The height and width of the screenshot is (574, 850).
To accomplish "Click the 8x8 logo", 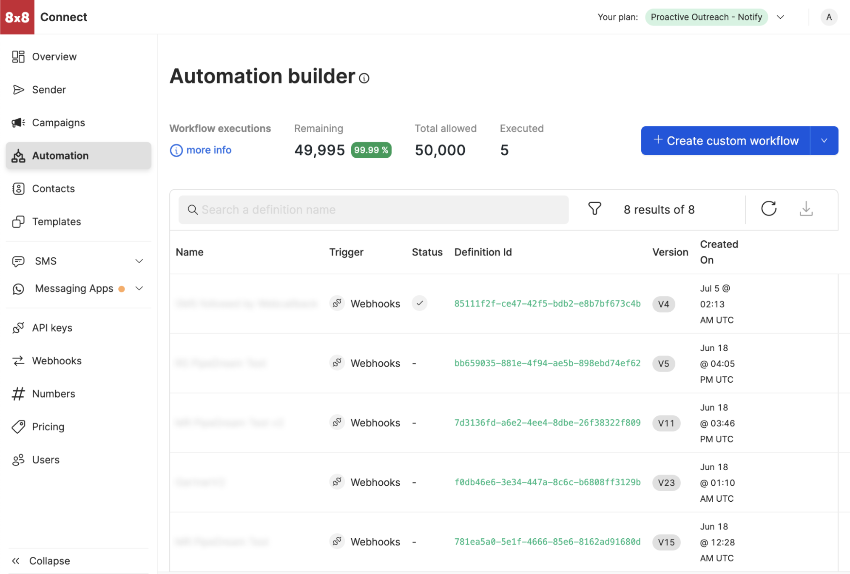I will 17,17.
